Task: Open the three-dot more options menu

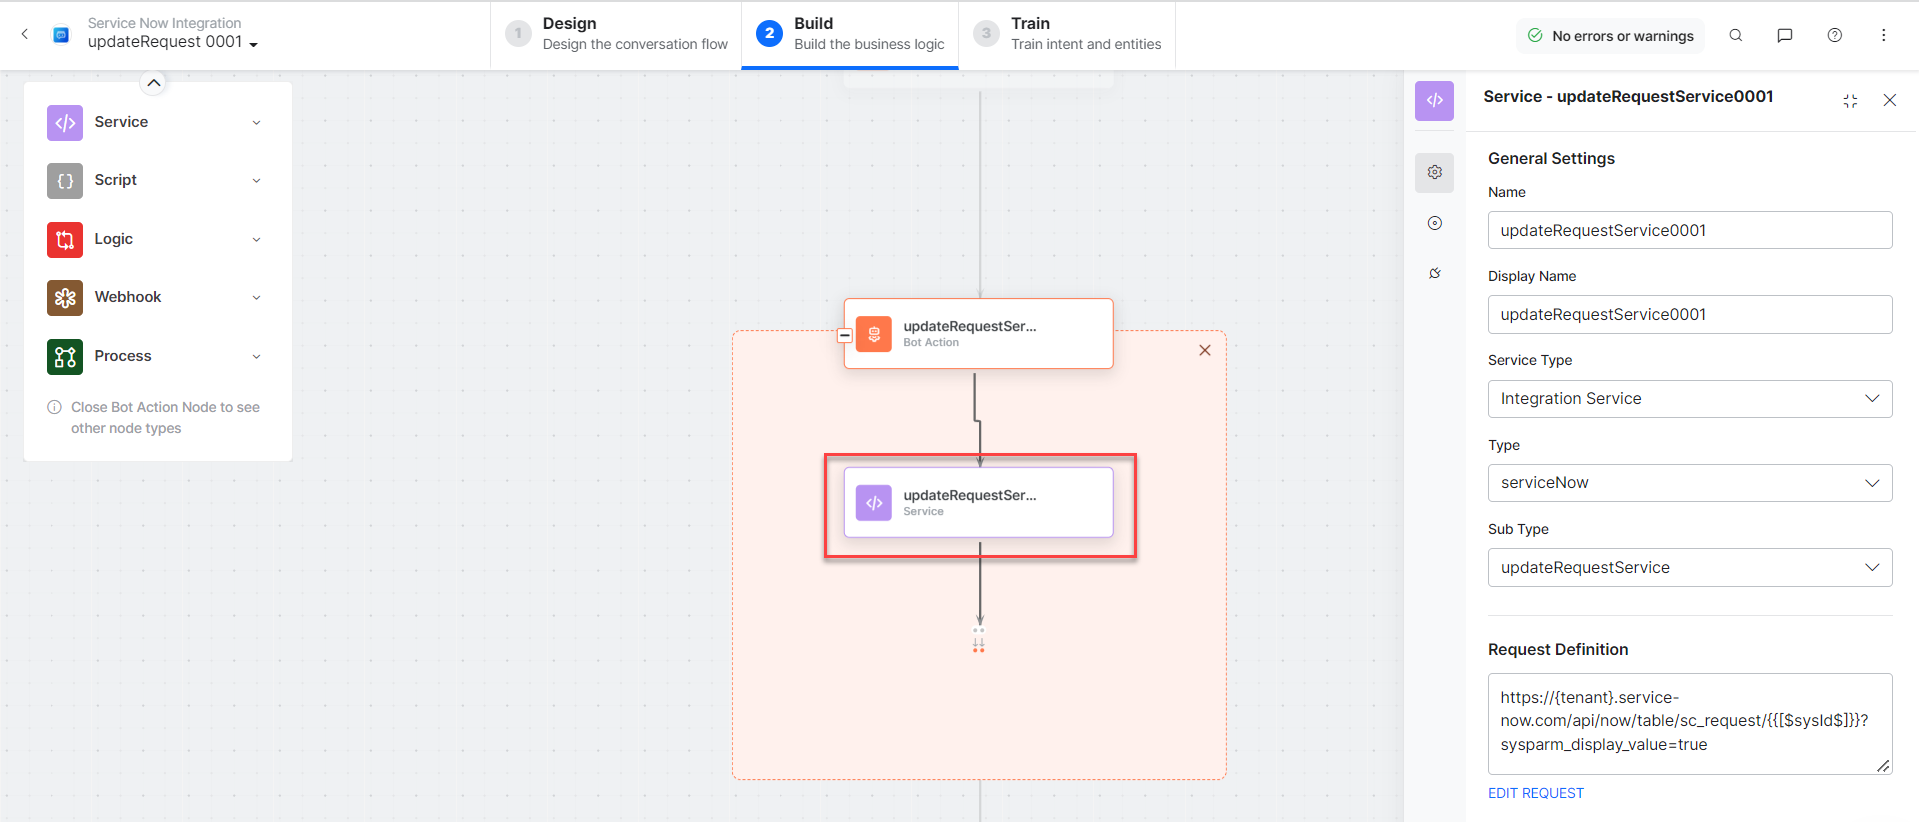Action: pos(1883,35)
